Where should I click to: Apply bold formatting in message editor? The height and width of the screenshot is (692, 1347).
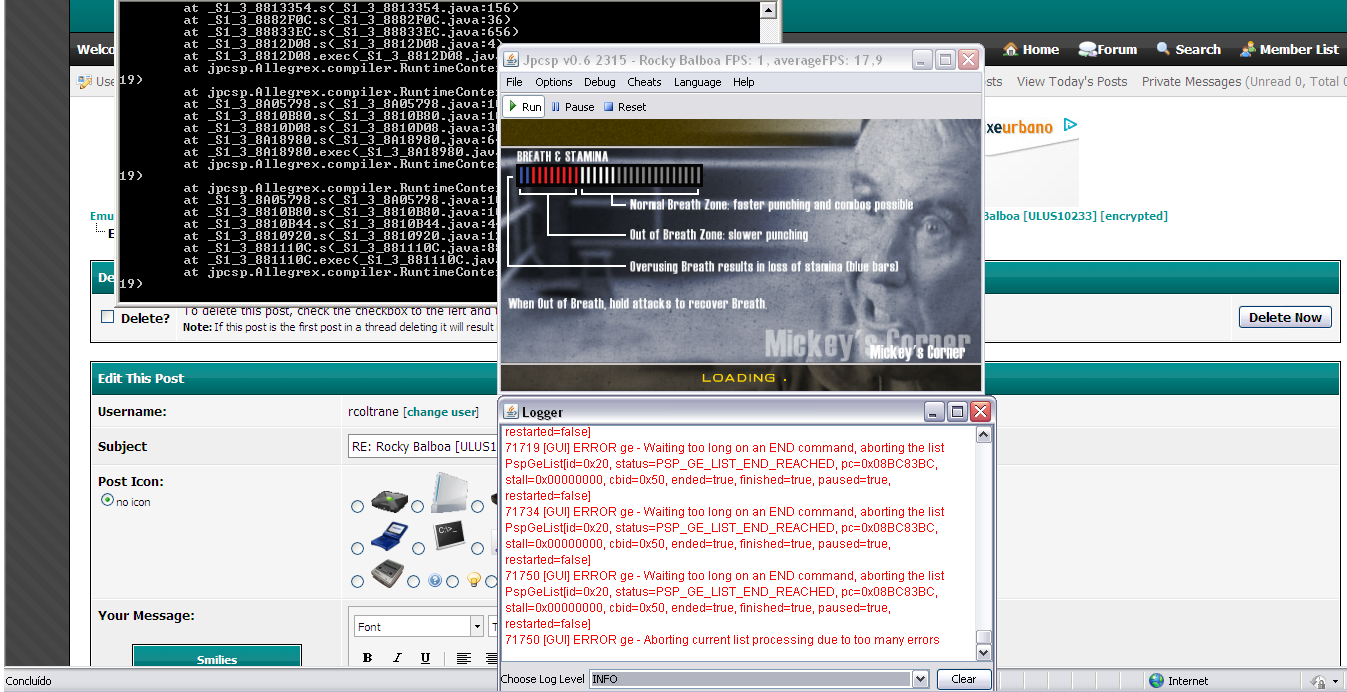[x=367, y=658]
